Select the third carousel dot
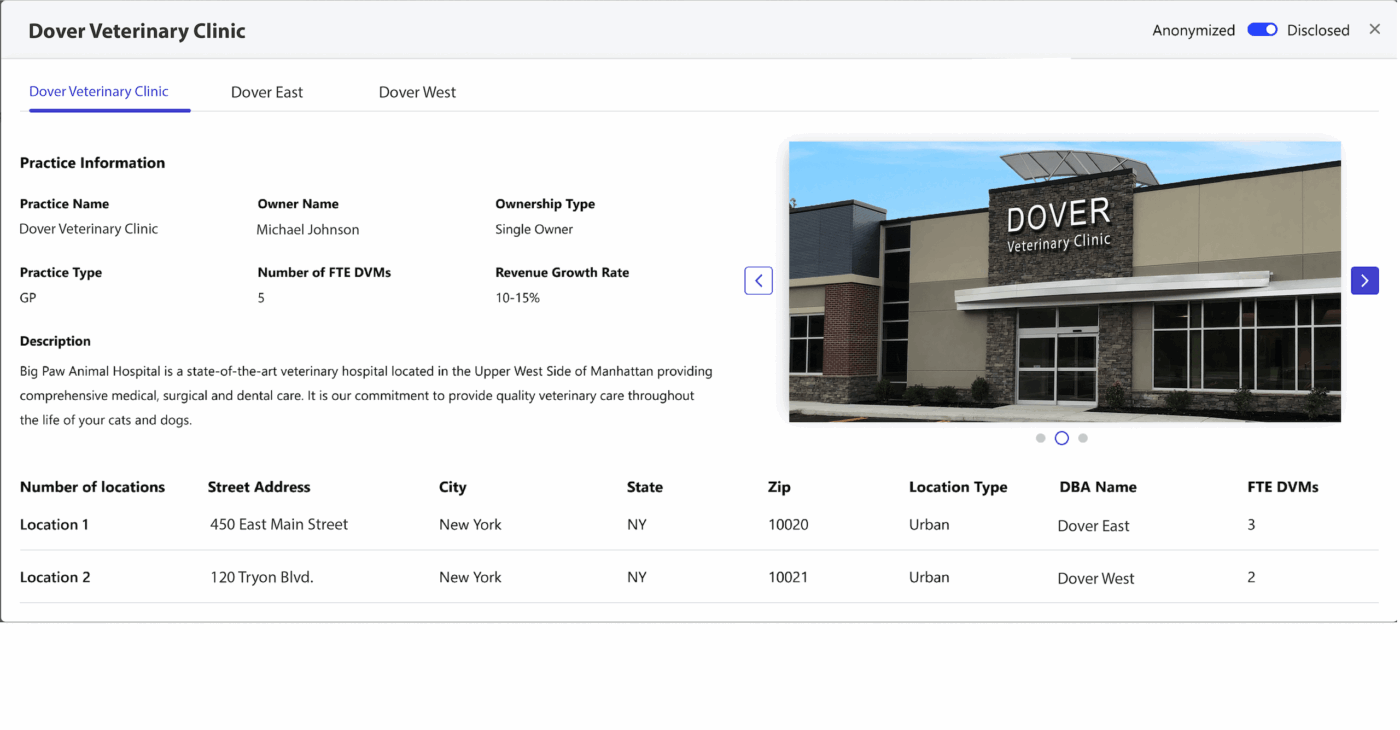This screenshot has height=730, width=1400. click(x=1083, y=438)
